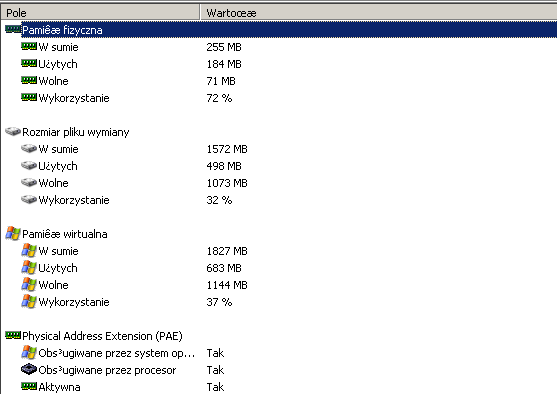Click disk icon next to swap Wolne
The height and width of the screenshot is (394, 557).
[29, 182]
